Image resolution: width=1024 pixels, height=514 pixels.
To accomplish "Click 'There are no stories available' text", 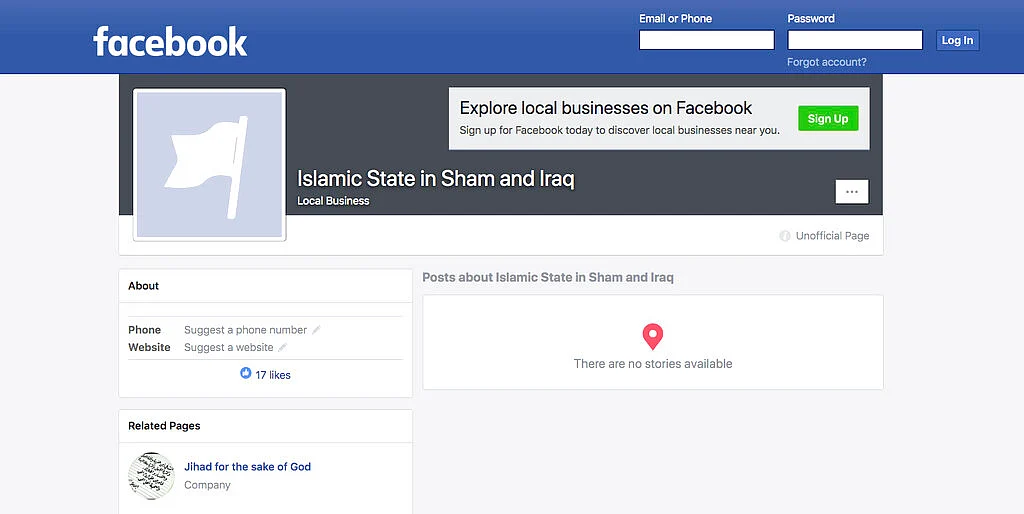I will point(653,364).
